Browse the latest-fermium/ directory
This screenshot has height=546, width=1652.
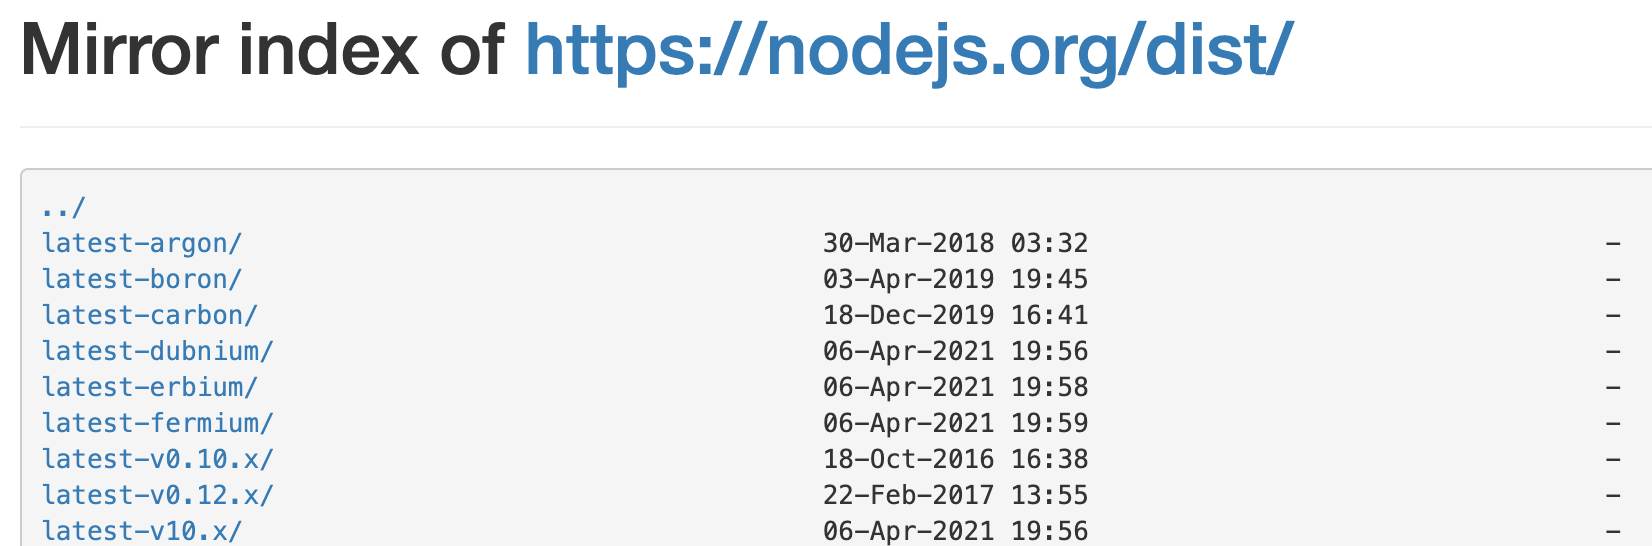157,423
